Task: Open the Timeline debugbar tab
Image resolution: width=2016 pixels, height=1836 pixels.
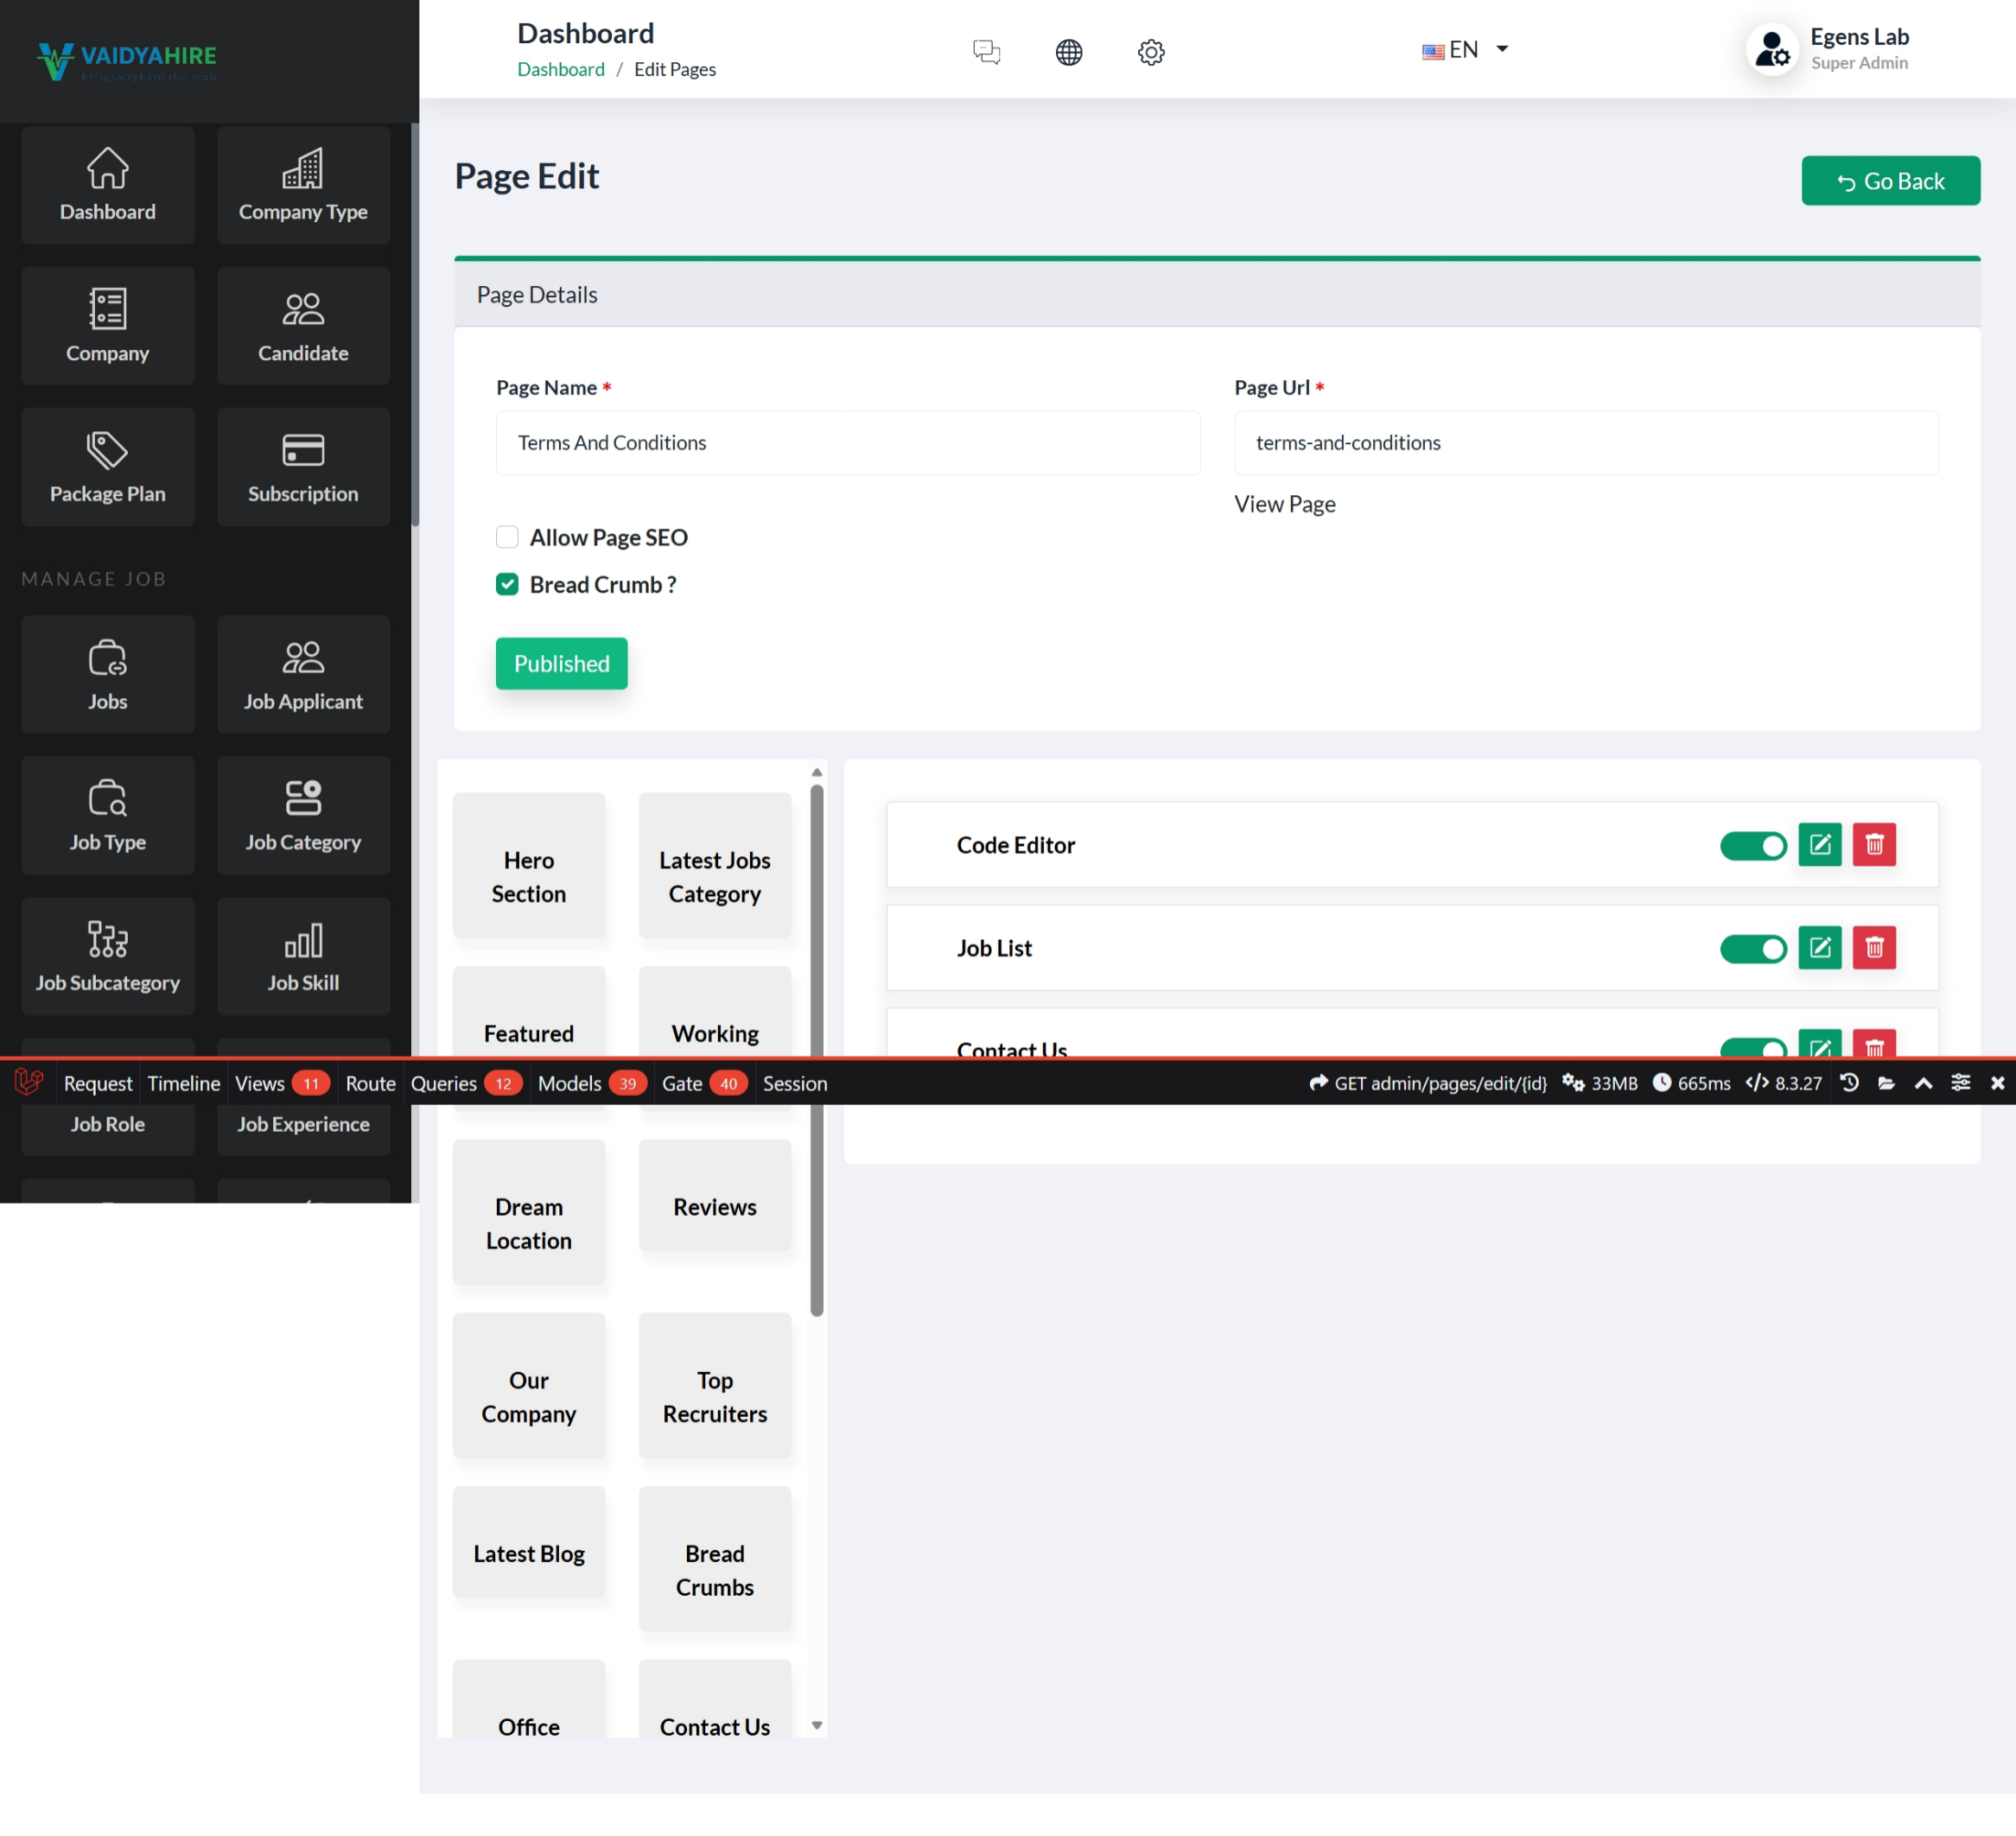Action: point(183,1083)
